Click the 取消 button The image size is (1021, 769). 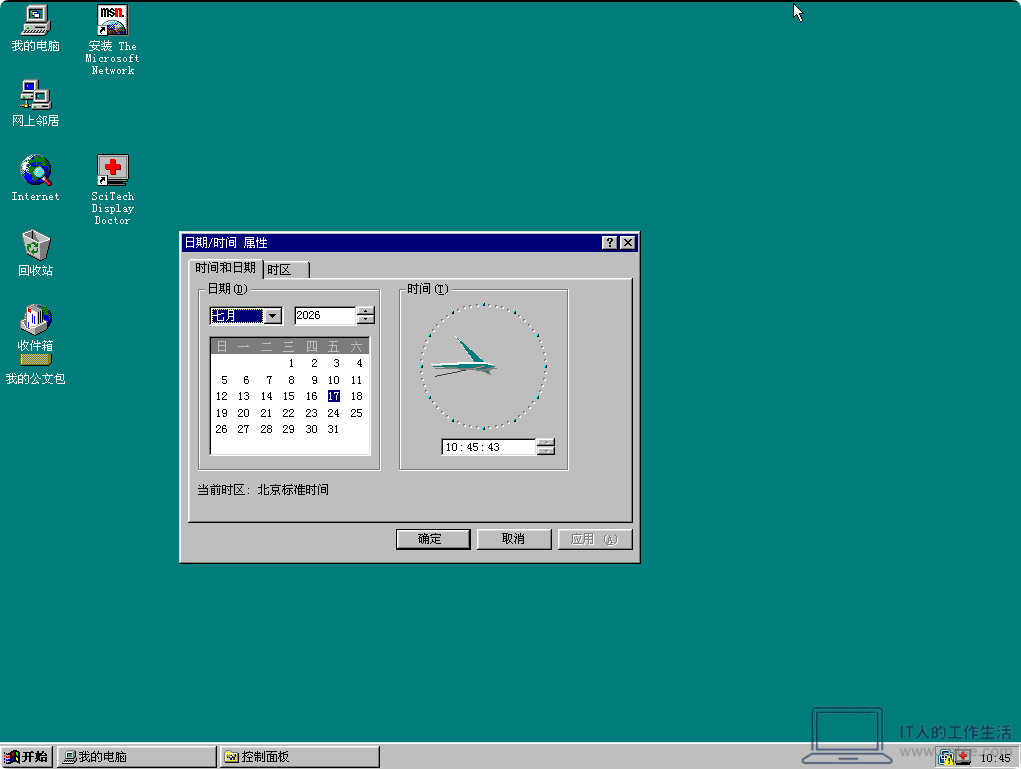(514, 539)
